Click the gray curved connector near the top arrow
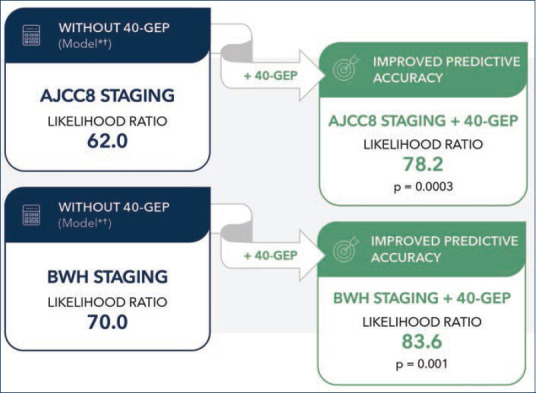The width and height of the screenshot is (536, 393). [x=237, y=51]
